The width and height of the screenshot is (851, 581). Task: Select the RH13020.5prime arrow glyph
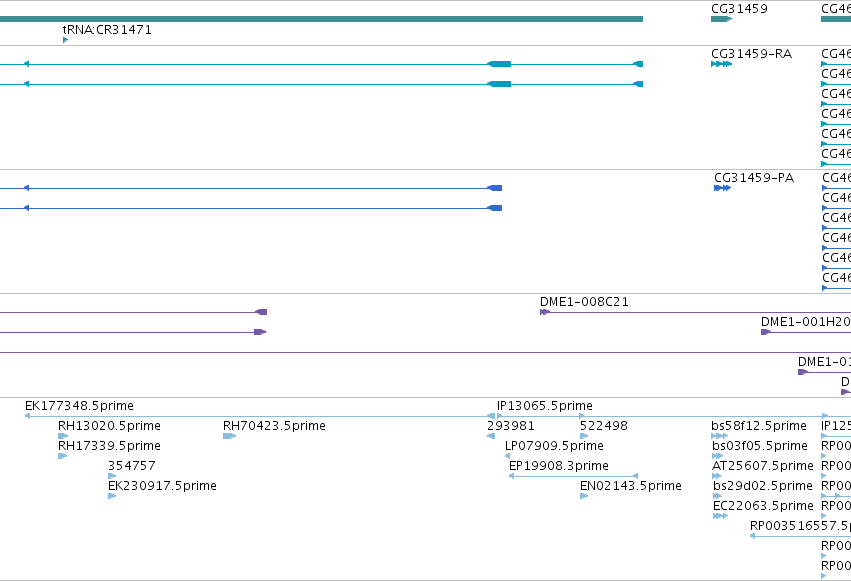(x=63, y=436)
